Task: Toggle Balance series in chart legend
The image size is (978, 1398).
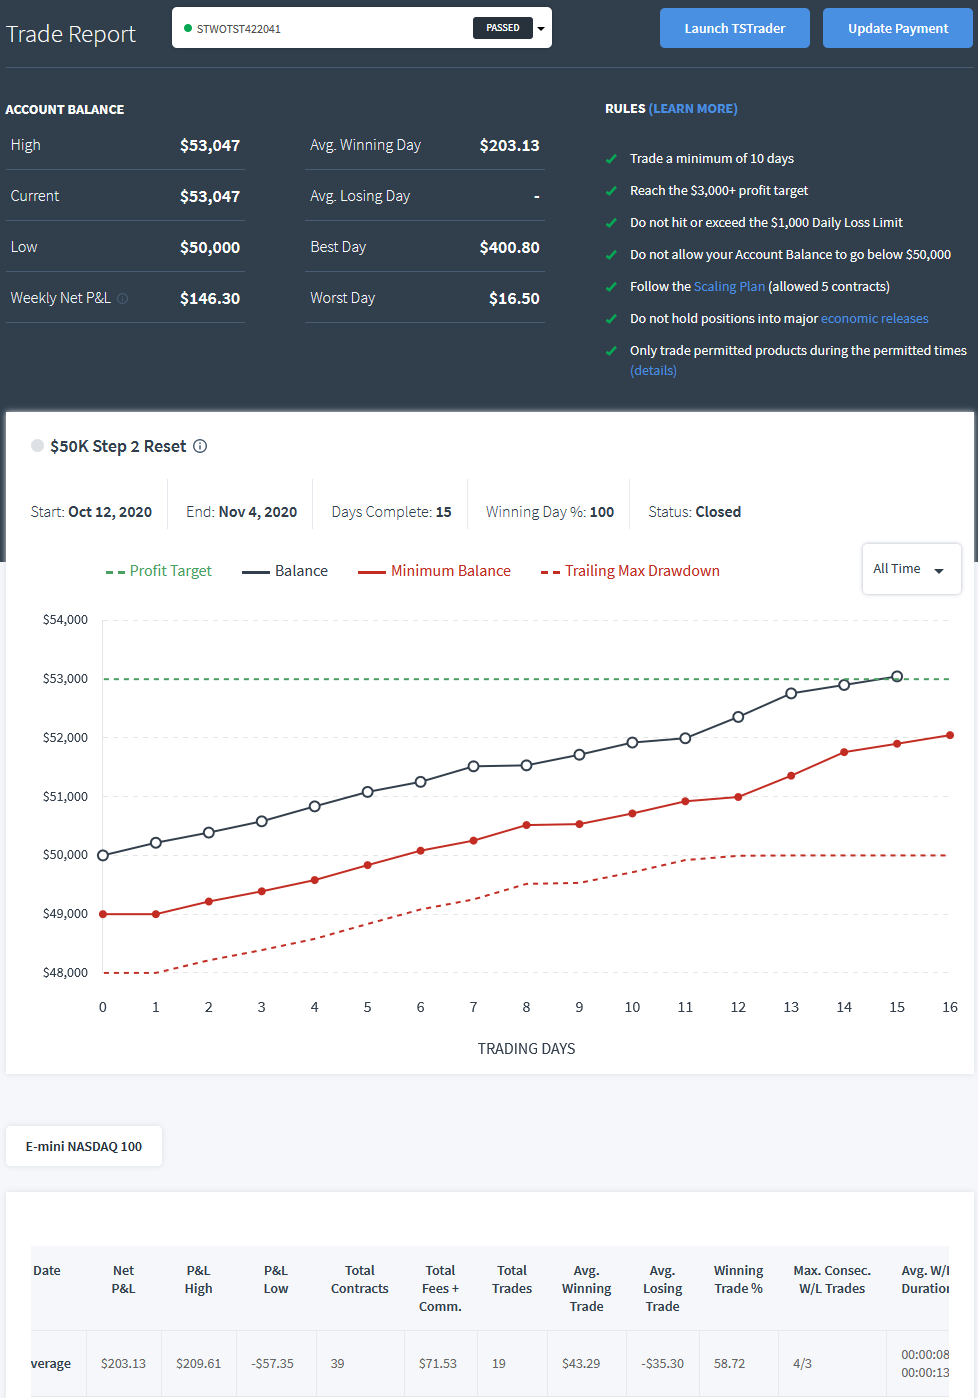Action: pos(285,571)
